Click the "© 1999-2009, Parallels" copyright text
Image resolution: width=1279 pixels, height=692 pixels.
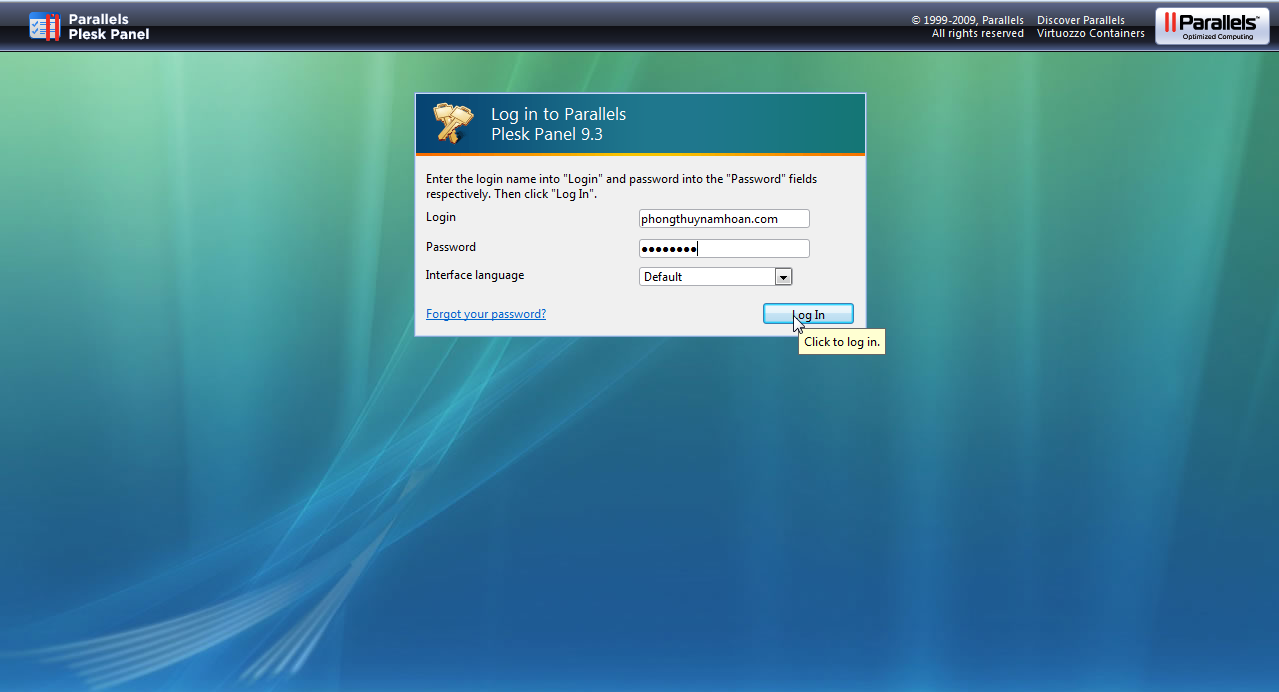click(967, 20)
